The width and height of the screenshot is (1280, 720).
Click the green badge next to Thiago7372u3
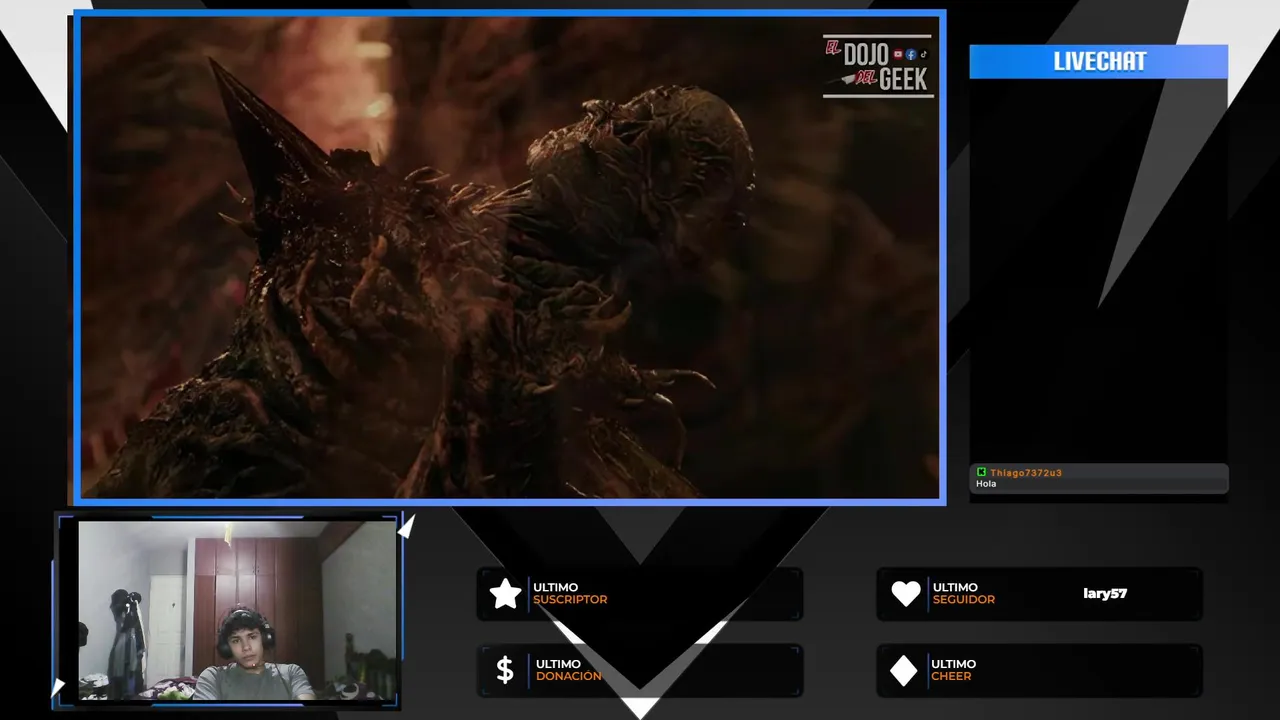pyautogui.click(x=981, y=472)
